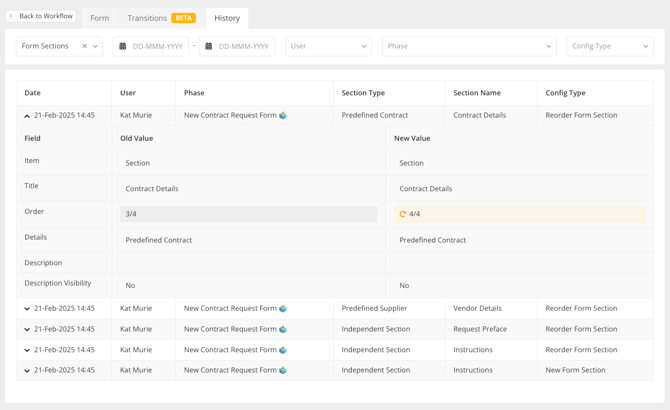Click the cube icon in Request Preface row

point(283,329)
